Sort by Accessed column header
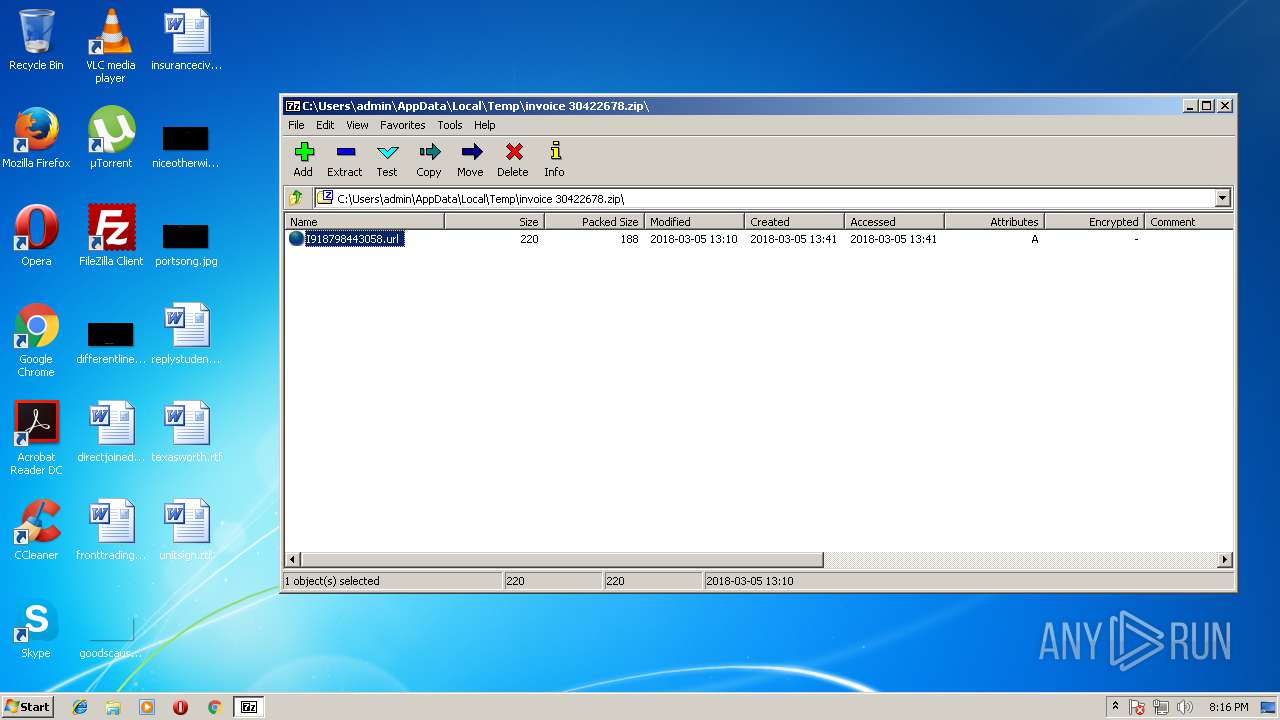 [x=894, y=222]
